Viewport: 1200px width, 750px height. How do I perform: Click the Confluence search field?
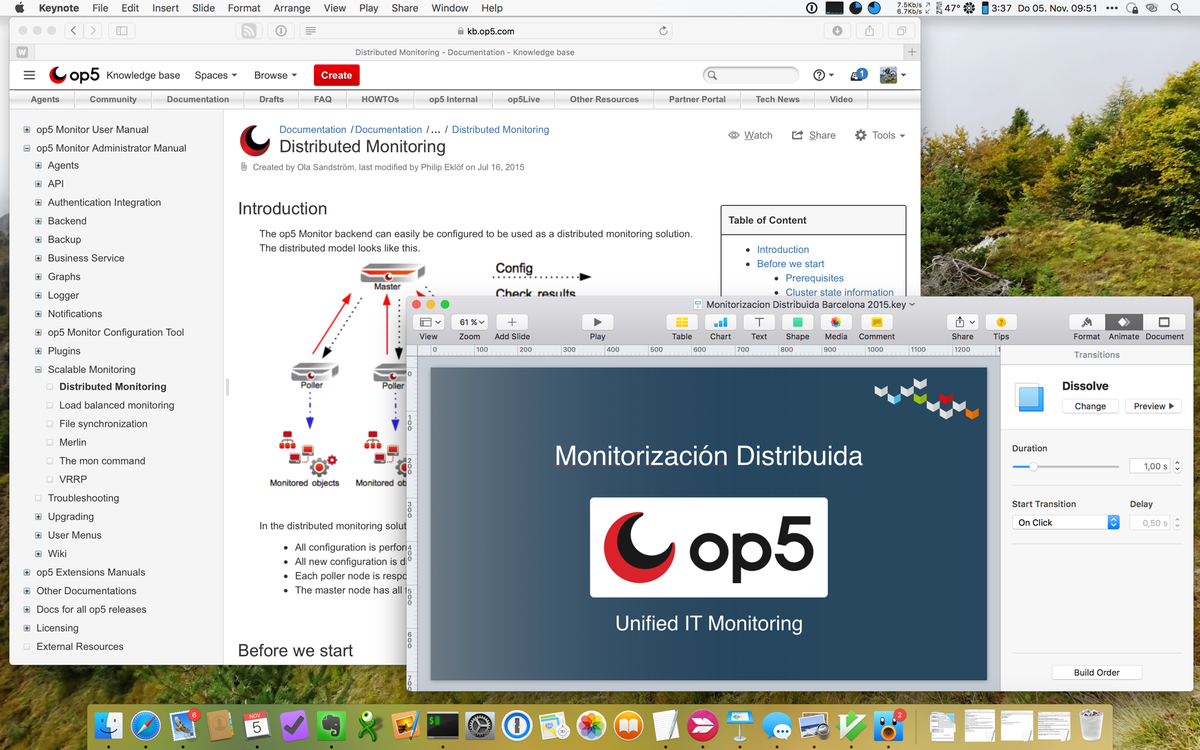click(750, 74)
